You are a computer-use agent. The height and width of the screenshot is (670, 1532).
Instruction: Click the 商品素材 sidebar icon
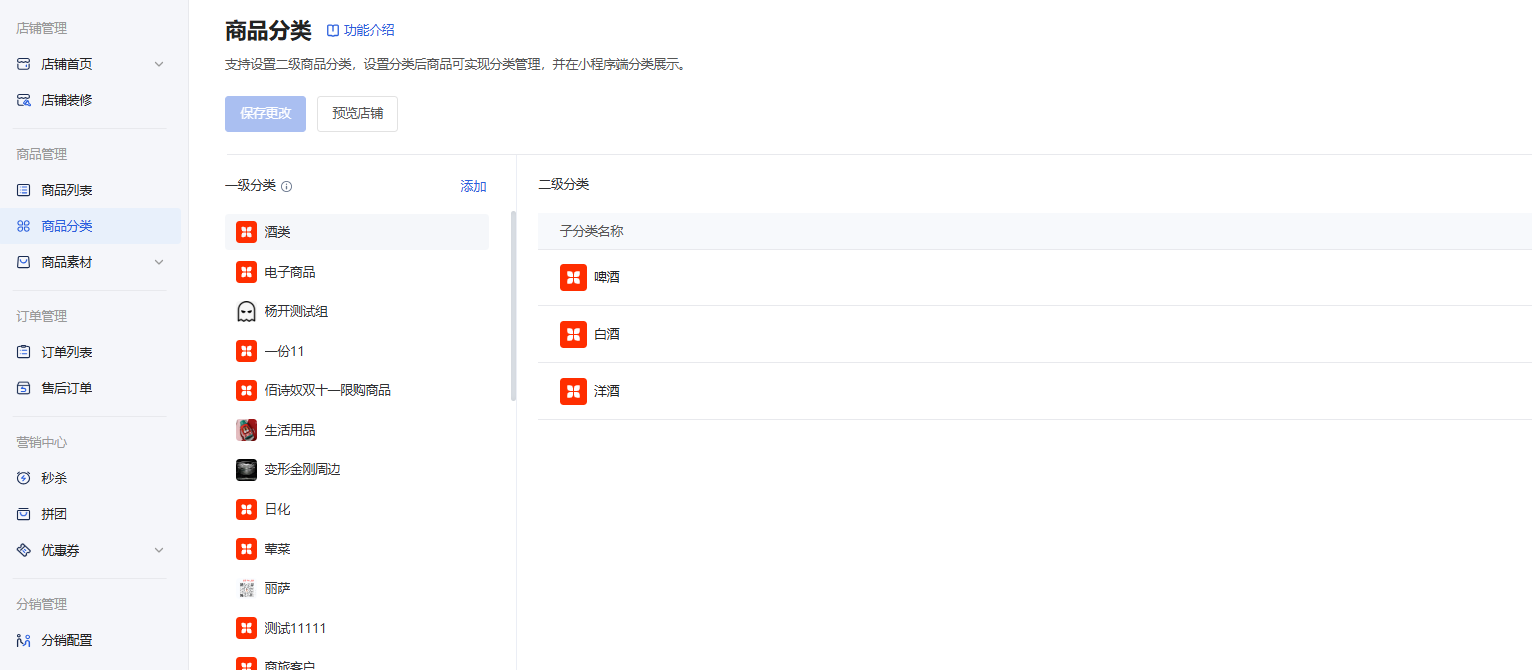[24, 262]
